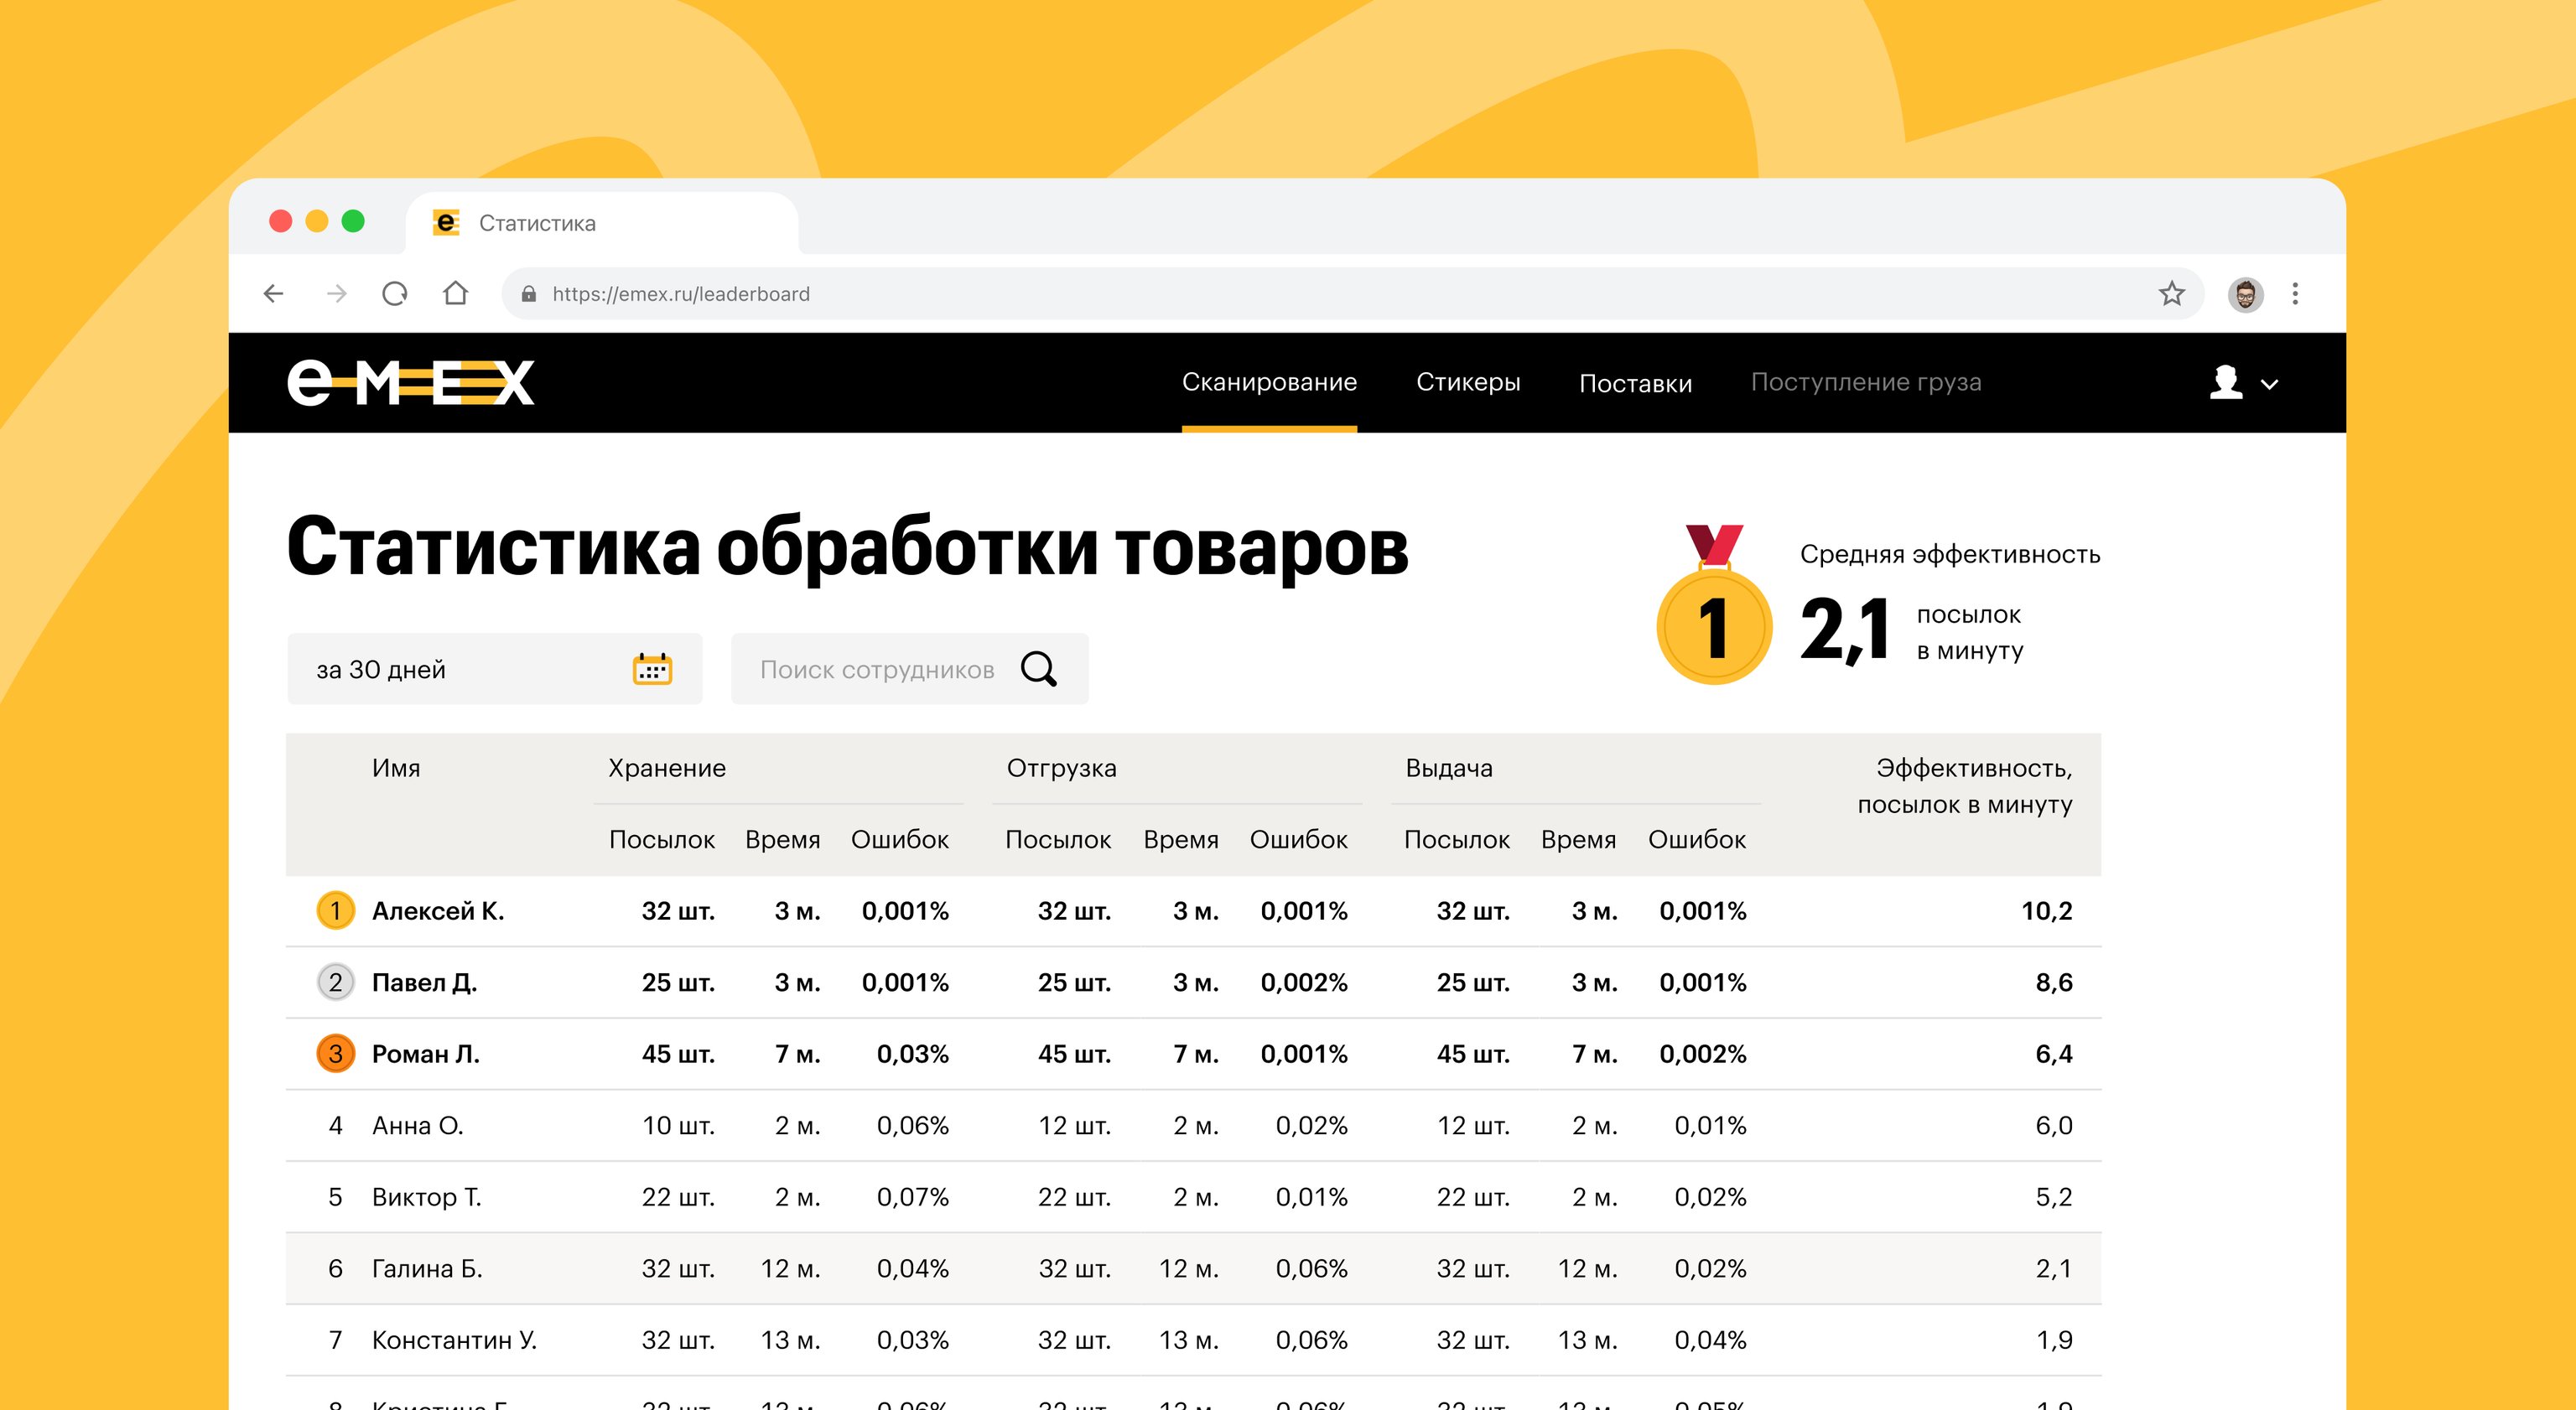Viewport: 2576px width, 1410px height.
Task: Click the gold number 1 medal
Action: (1714, 604)
